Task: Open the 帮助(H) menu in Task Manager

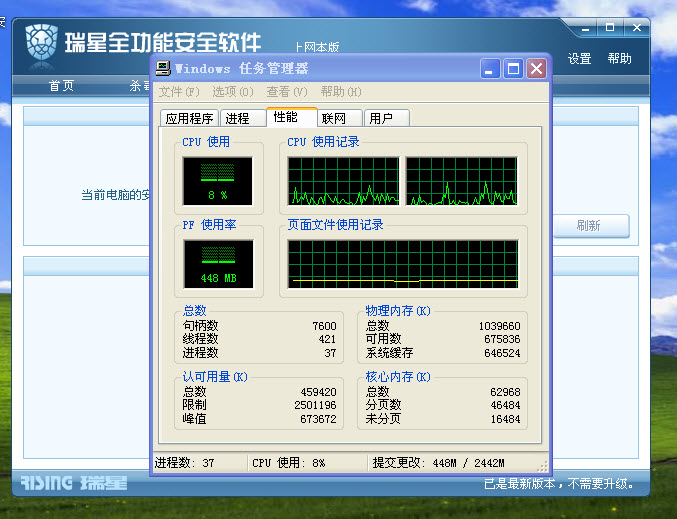Action: pyautogui.click(x=341, y=92)
